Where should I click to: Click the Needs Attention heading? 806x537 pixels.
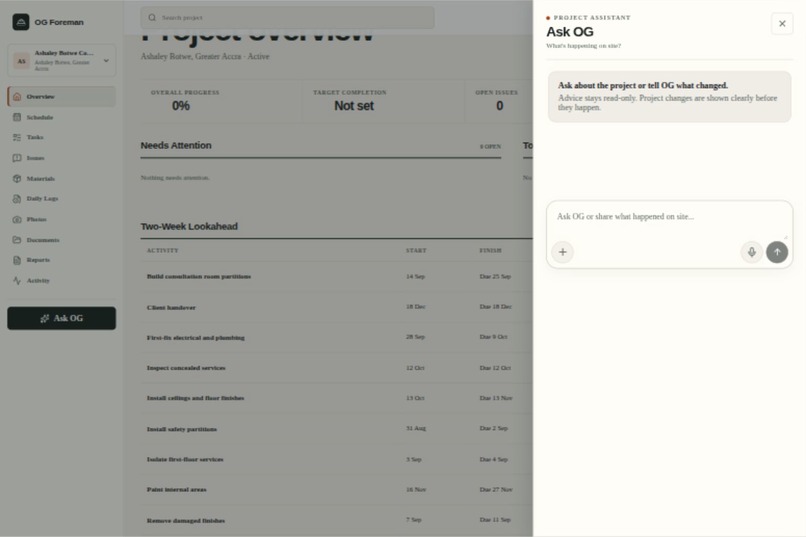176,145
